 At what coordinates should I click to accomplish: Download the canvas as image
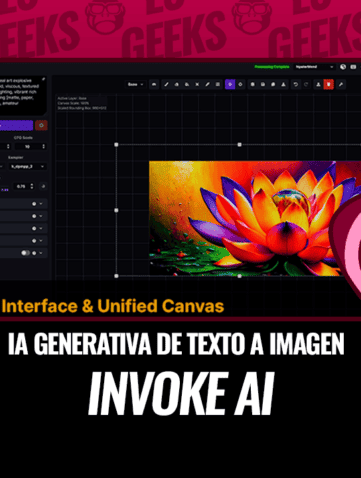click(x=283, y=85)
